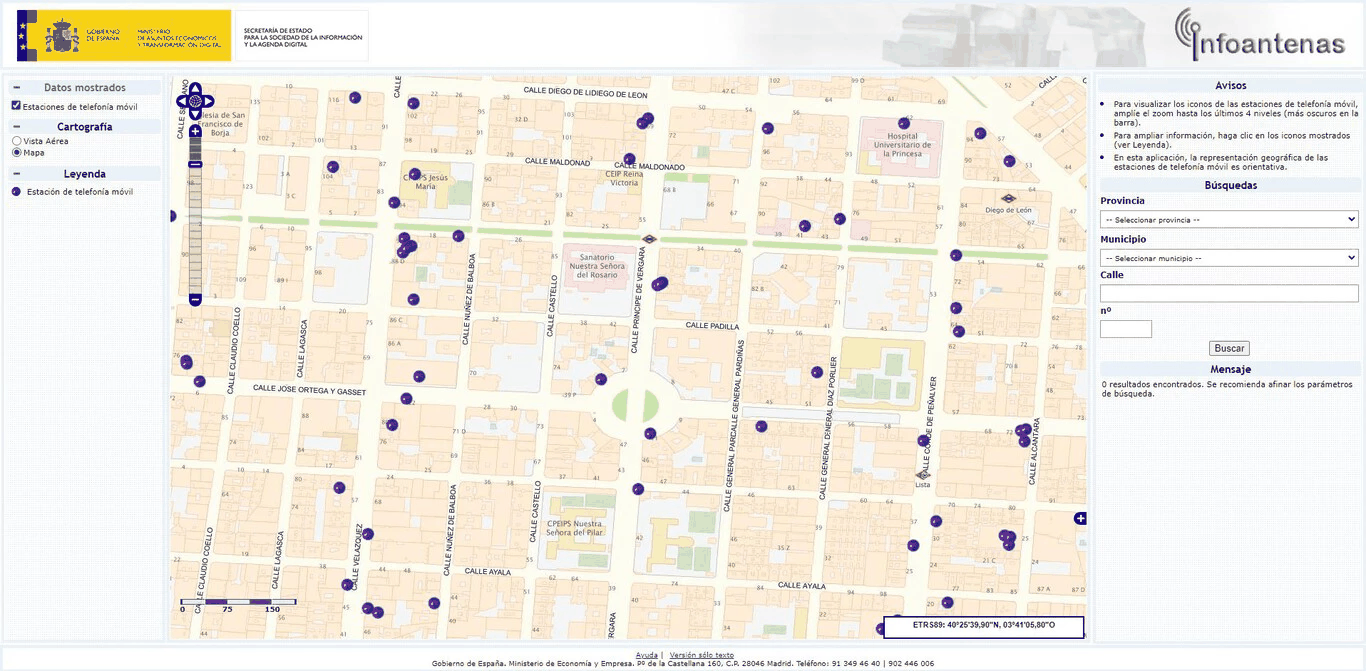Click the legend mobile station icon

16,192
